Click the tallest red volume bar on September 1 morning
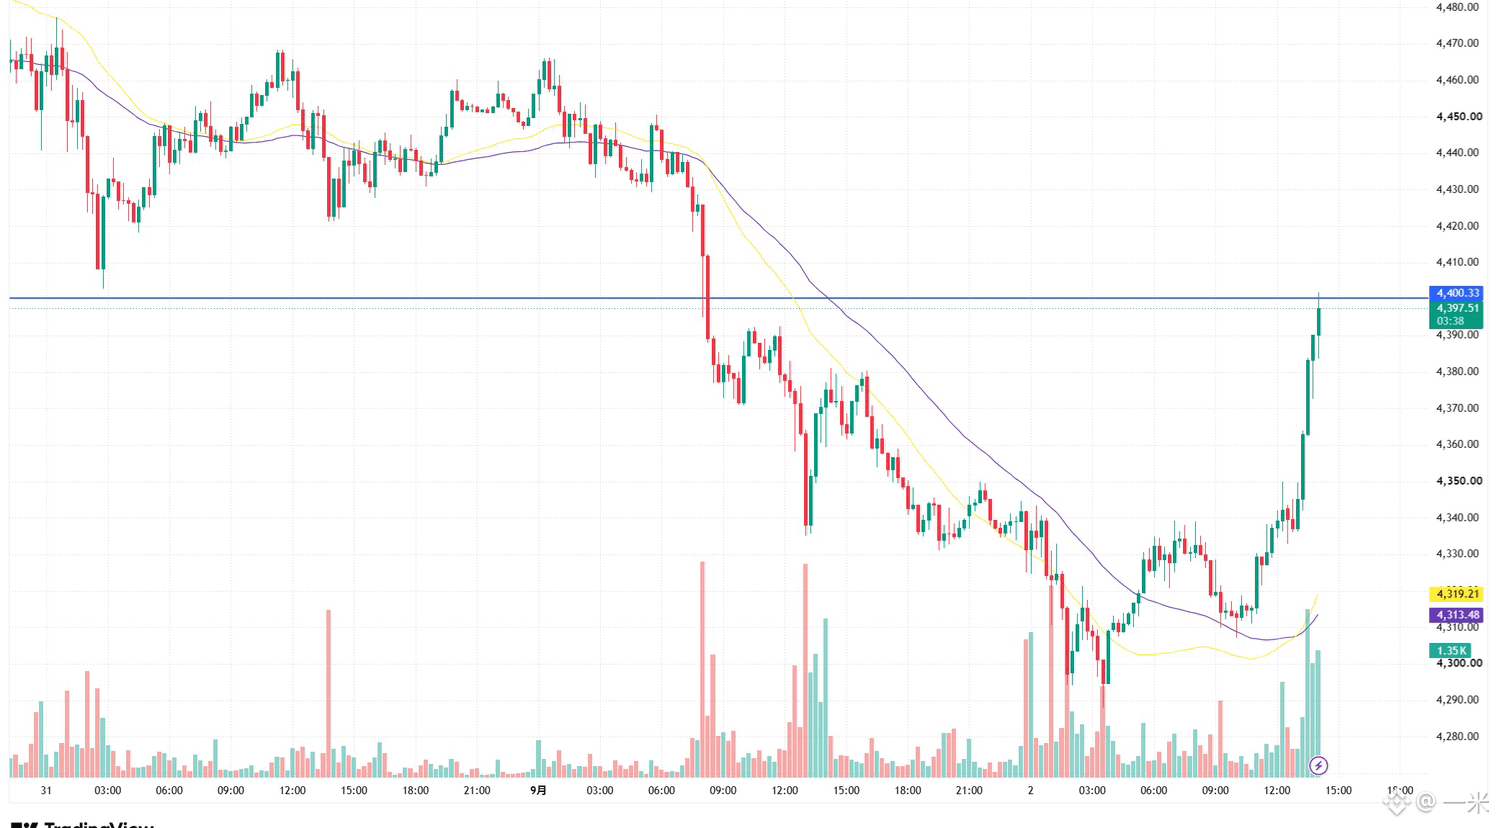 (702, 669)
